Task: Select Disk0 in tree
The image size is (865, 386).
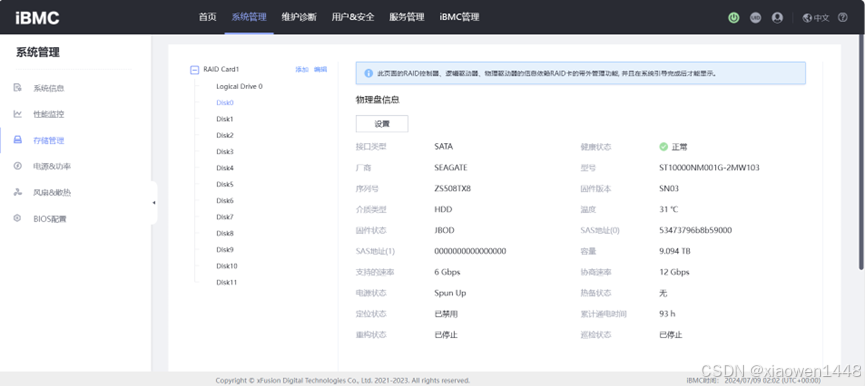Action: pyautogui.click(x=225, y=103)
